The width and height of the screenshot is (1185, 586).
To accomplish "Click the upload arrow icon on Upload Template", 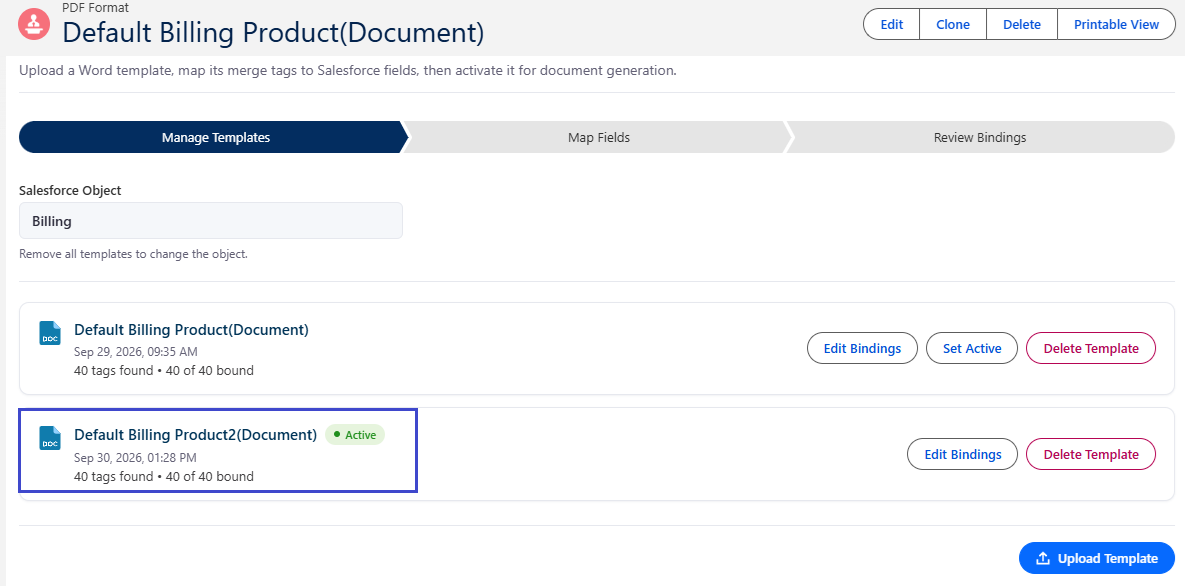I will tap(1043, 559).
